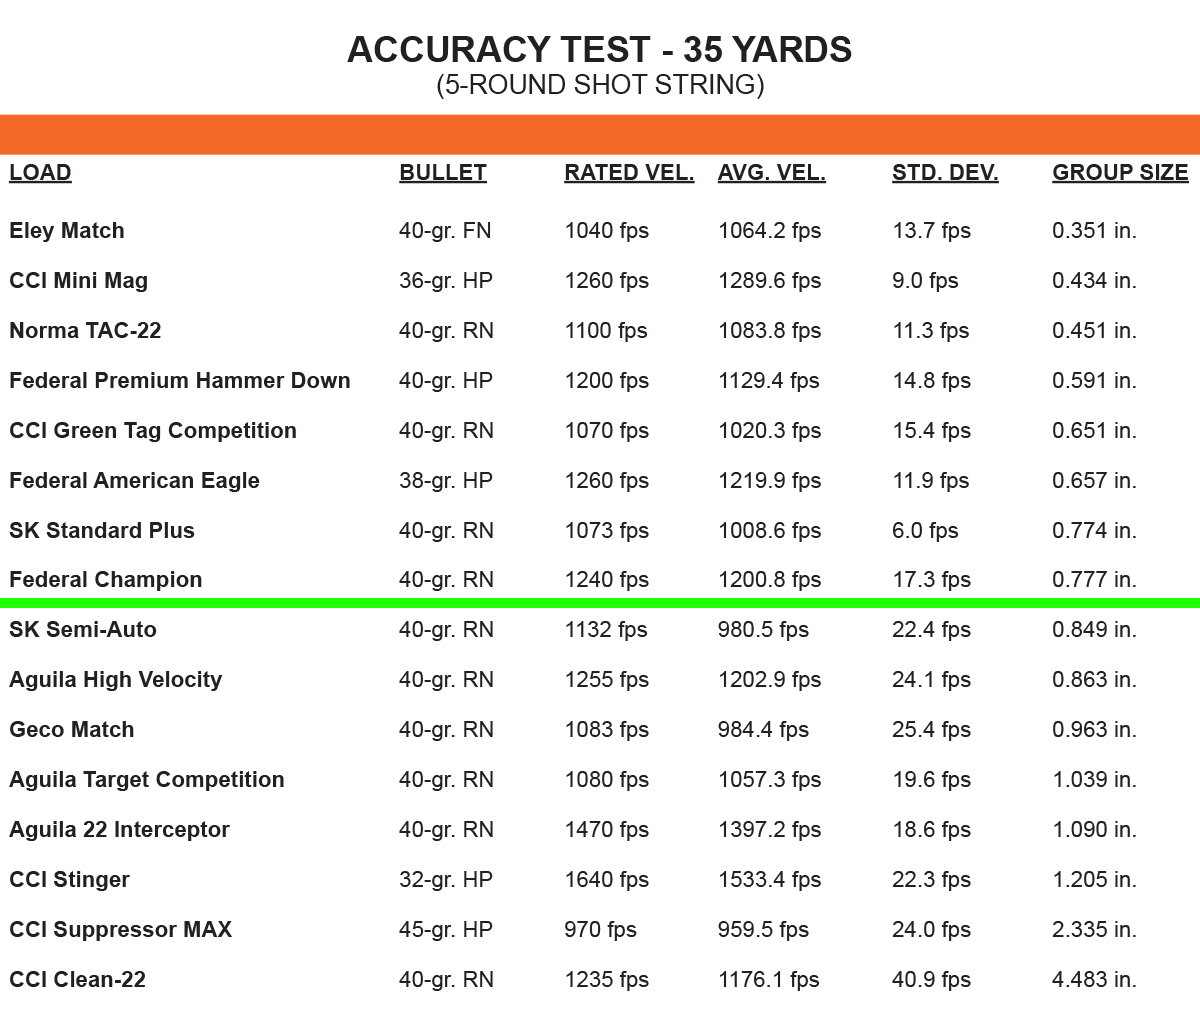Screen dimensions: 1200x1033
Task: Click the GROUP SIZE column header
Action: 1120,173
